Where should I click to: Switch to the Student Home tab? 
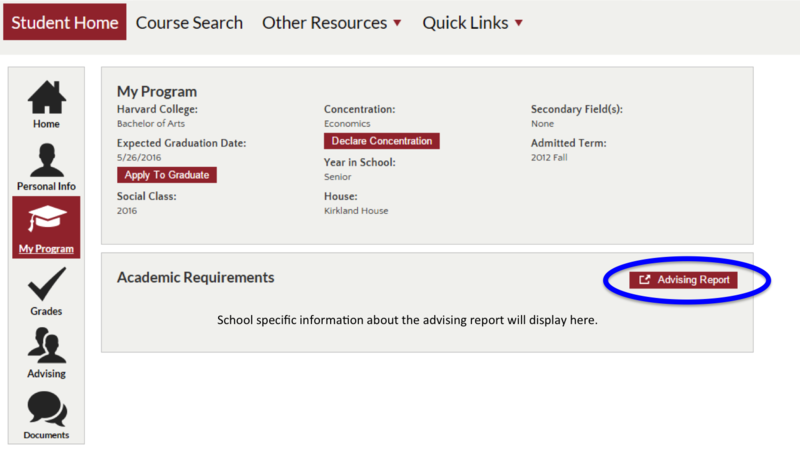pos(65,22)
